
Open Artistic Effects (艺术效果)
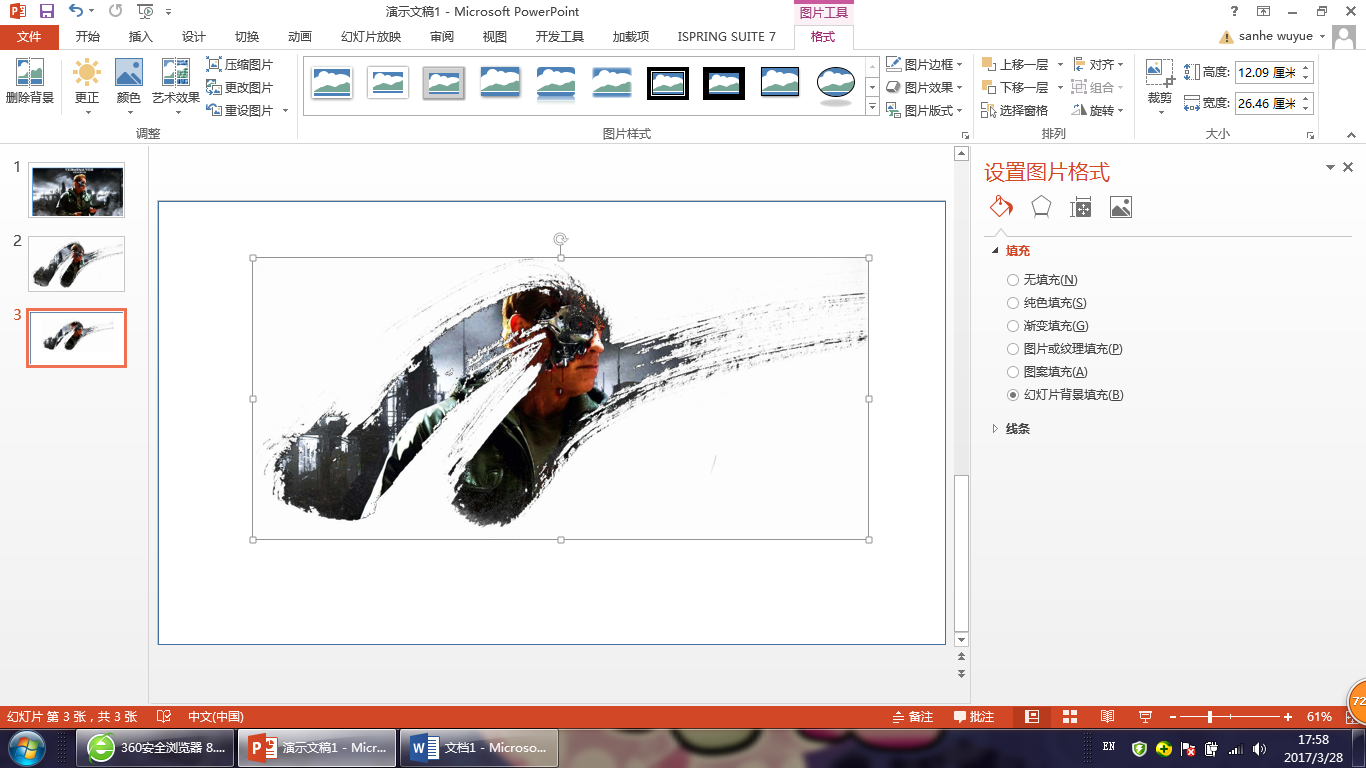[176, 84]
